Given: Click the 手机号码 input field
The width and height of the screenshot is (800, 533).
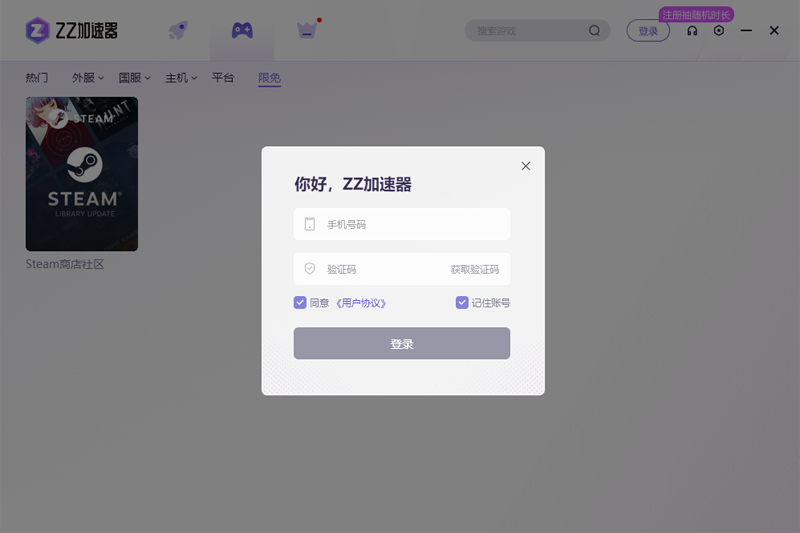Looking at the screenshot, I should (x=410, y=224).
